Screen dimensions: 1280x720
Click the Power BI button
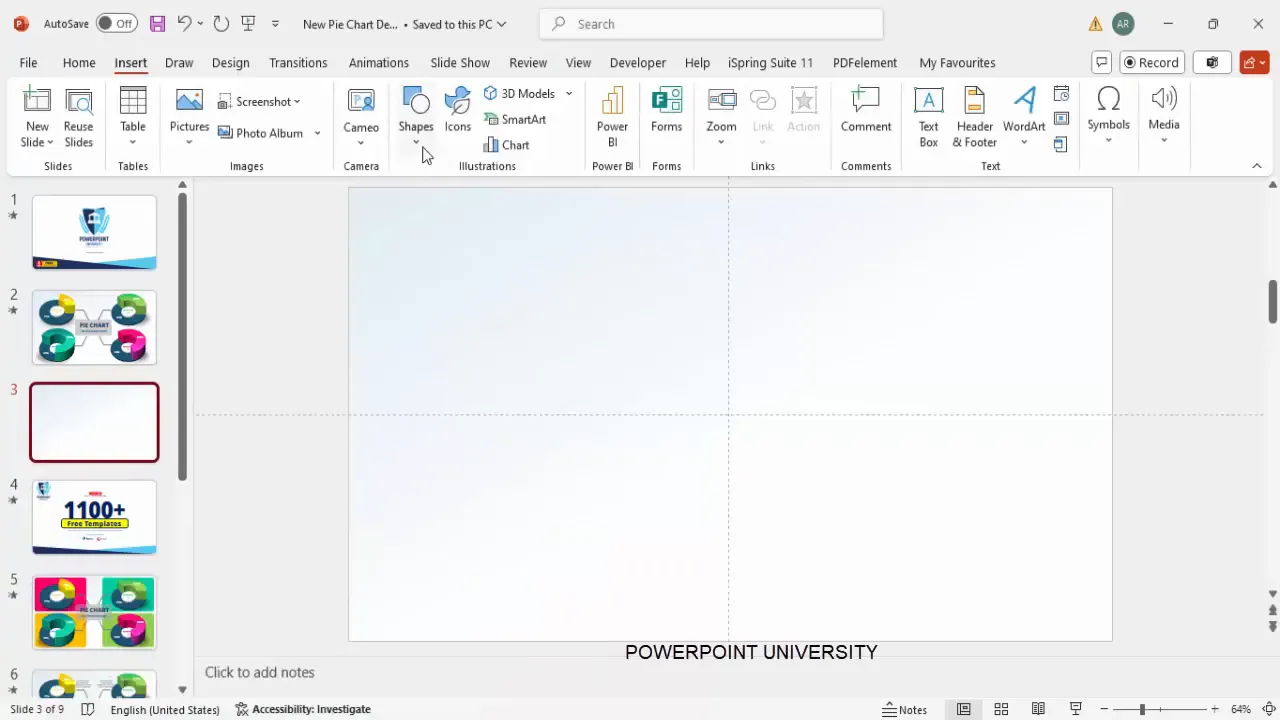[x=612, y=117]
